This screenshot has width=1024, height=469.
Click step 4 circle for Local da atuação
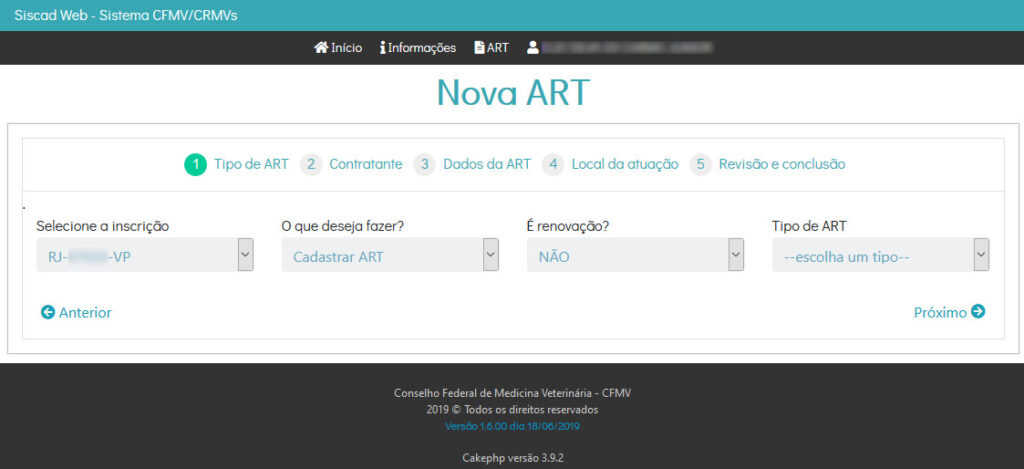pyautogui.click(x=553, y=165)
